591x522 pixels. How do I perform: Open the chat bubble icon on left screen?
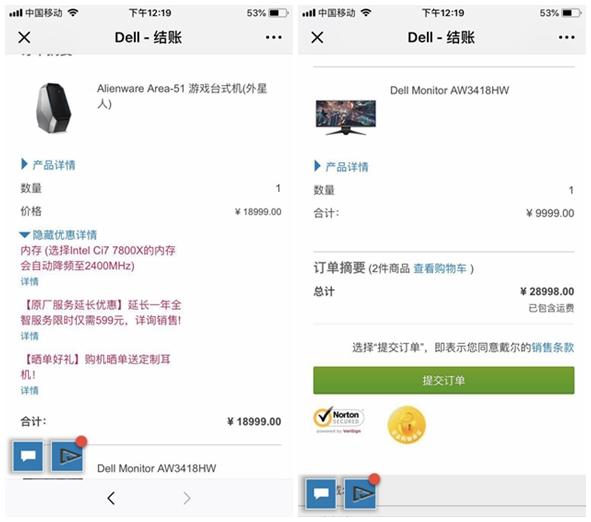(28, 456)
